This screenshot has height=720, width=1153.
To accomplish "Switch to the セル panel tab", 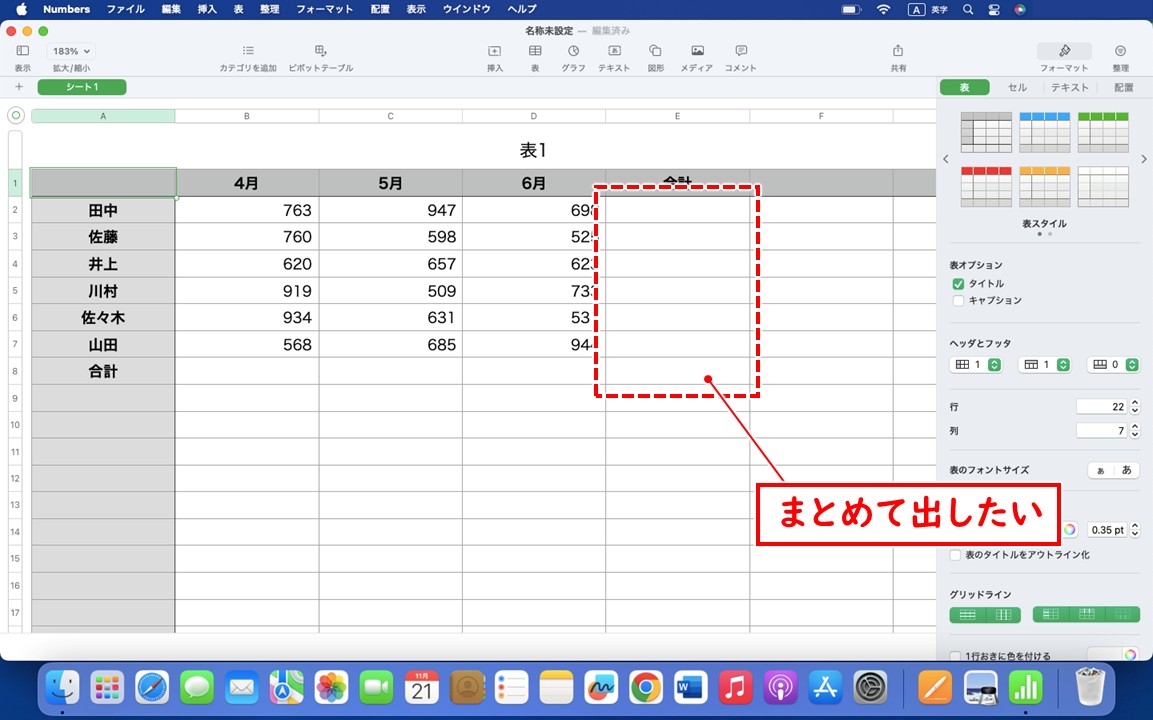I will [x=1017, y=87].
